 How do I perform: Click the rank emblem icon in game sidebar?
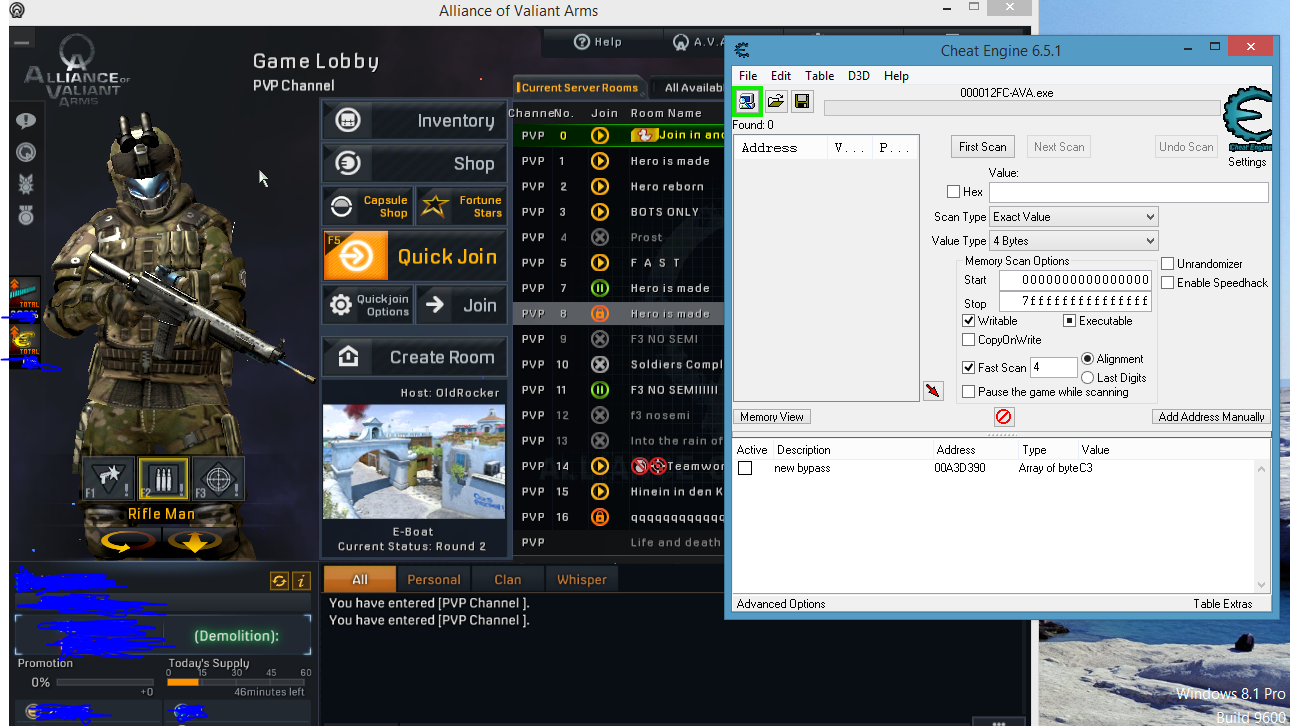pos(26,184)
